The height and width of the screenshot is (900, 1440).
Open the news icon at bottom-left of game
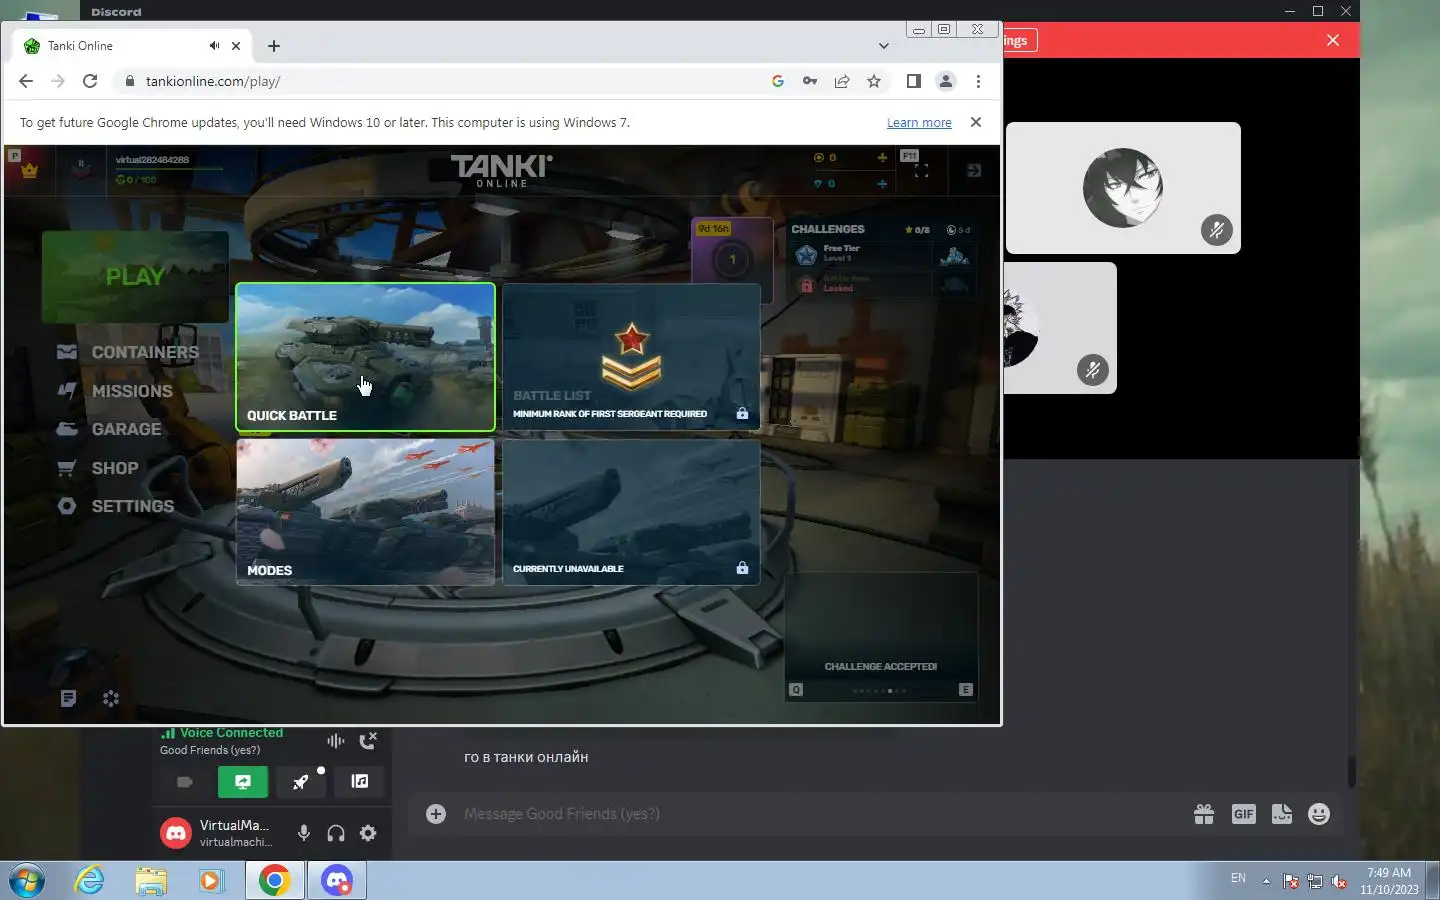click(x=68, y=698)
